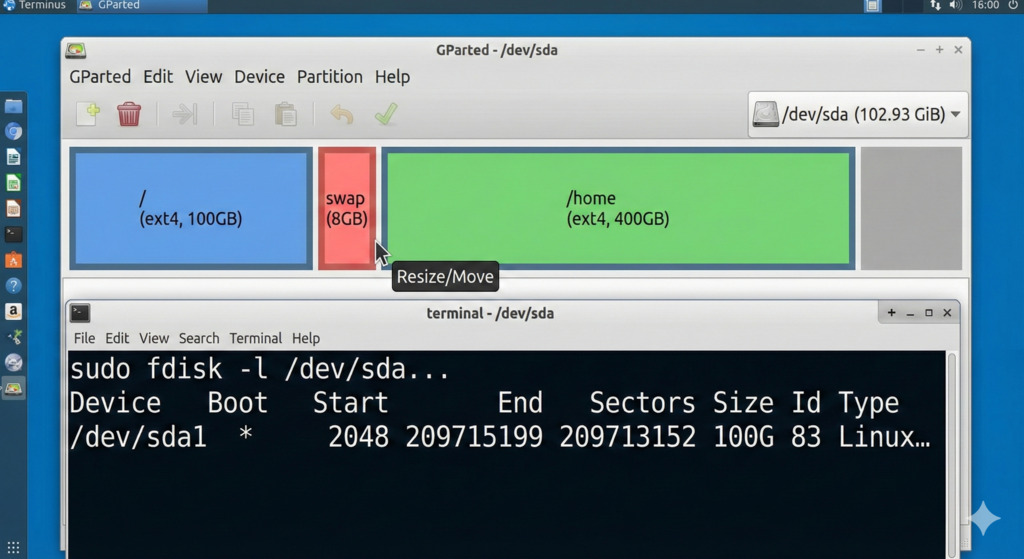Screen dimensions: 1024x559
Task: Open the terminal Search menu
Action: 199,338
